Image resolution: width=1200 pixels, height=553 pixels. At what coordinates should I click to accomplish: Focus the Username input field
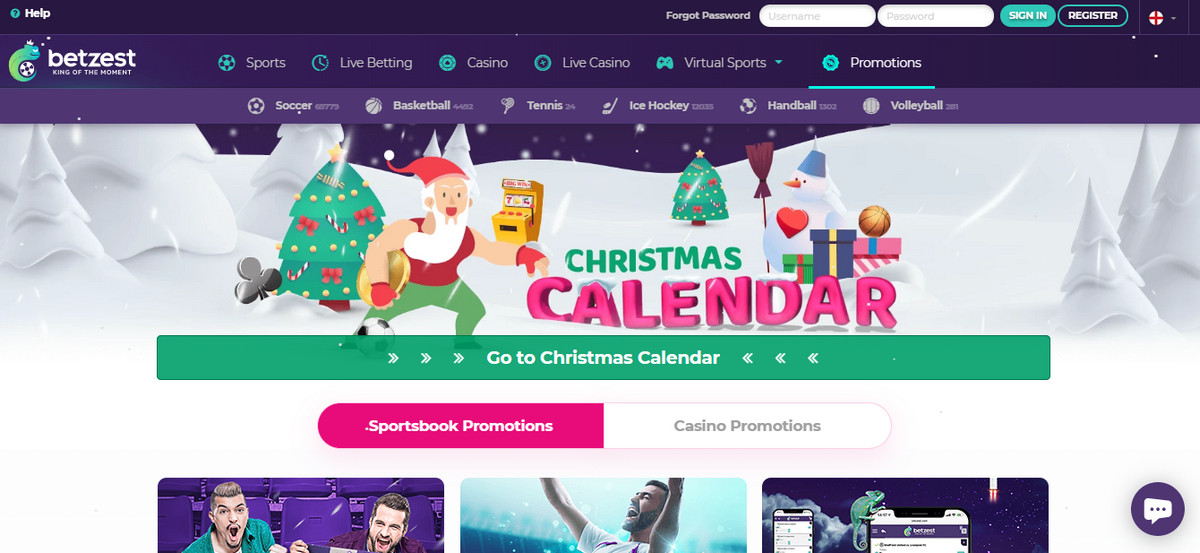point(817,16)
